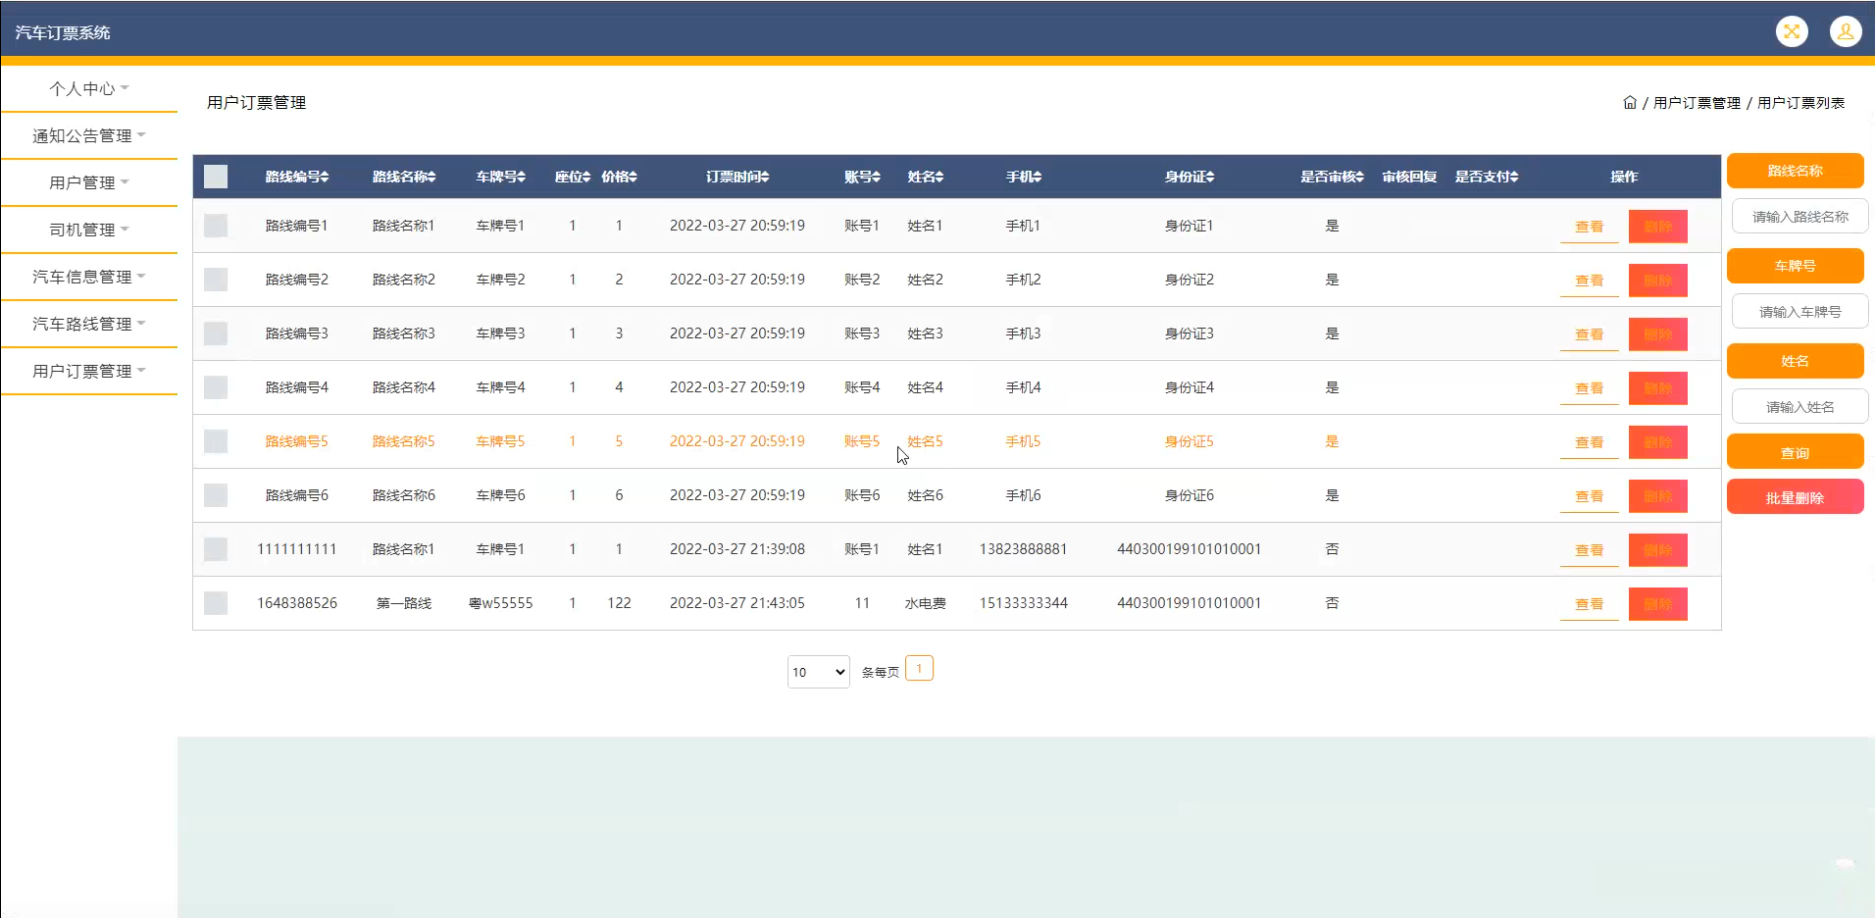Open the 用户订票管理 sidebar menu item
The height and width of the screenshot is (918, 1875).
(x=89, y=371)
